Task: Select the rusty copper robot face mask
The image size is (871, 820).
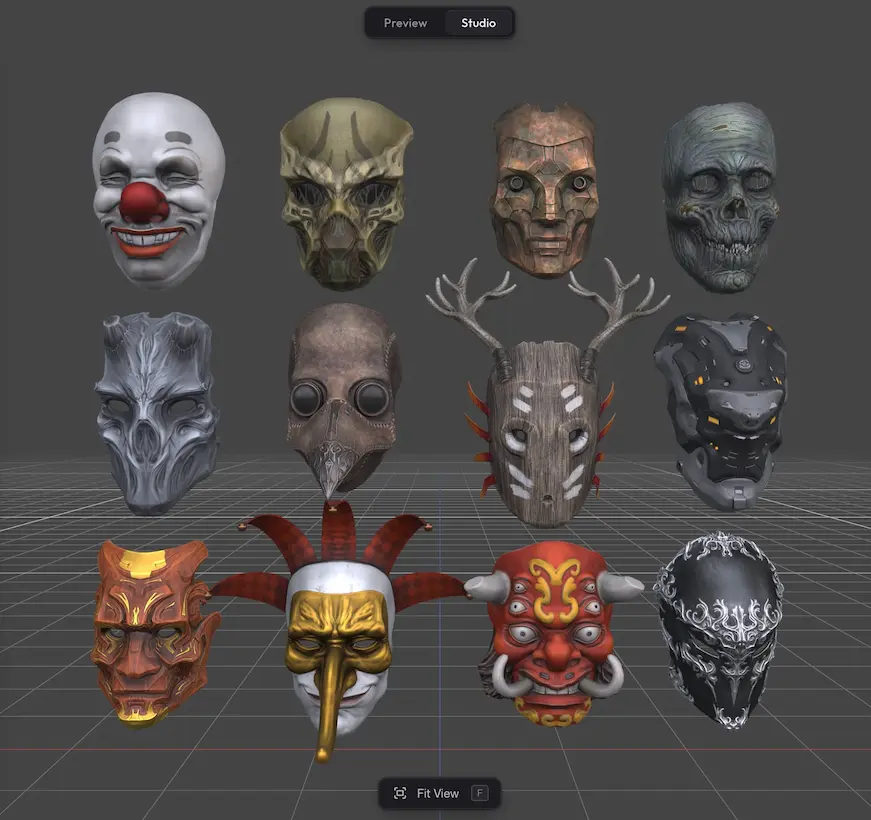Action: pos(545,190)
